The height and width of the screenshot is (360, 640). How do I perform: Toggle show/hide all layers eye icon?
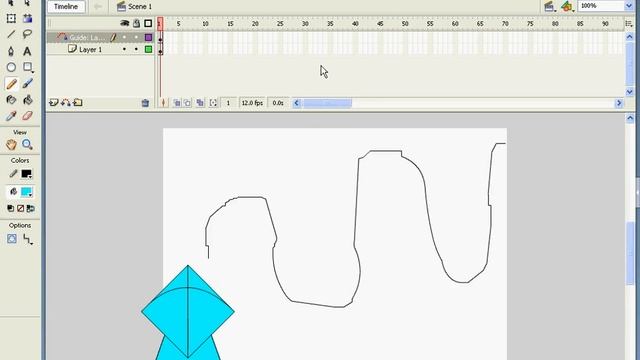[125, 23]
